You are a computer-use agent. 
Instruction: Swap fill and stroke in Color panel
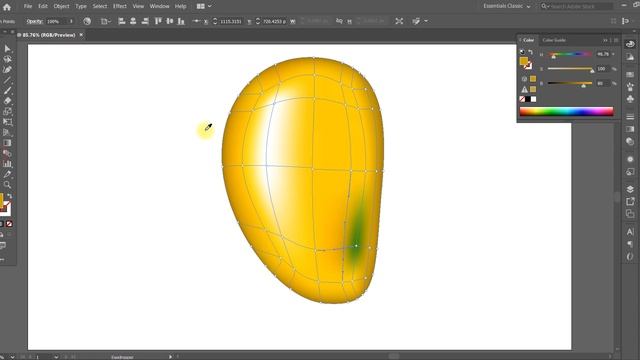(530, 52)
